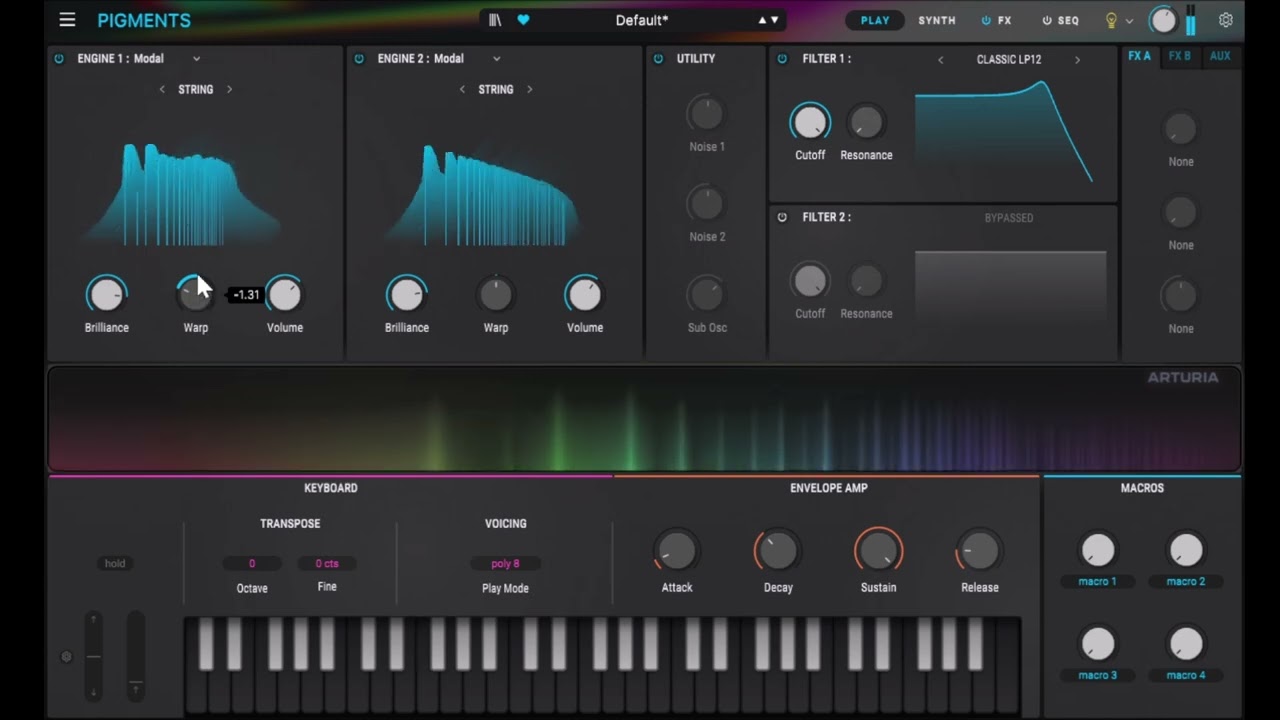Click the Octave transpose value
The image size is (1280, 720).
252,564
